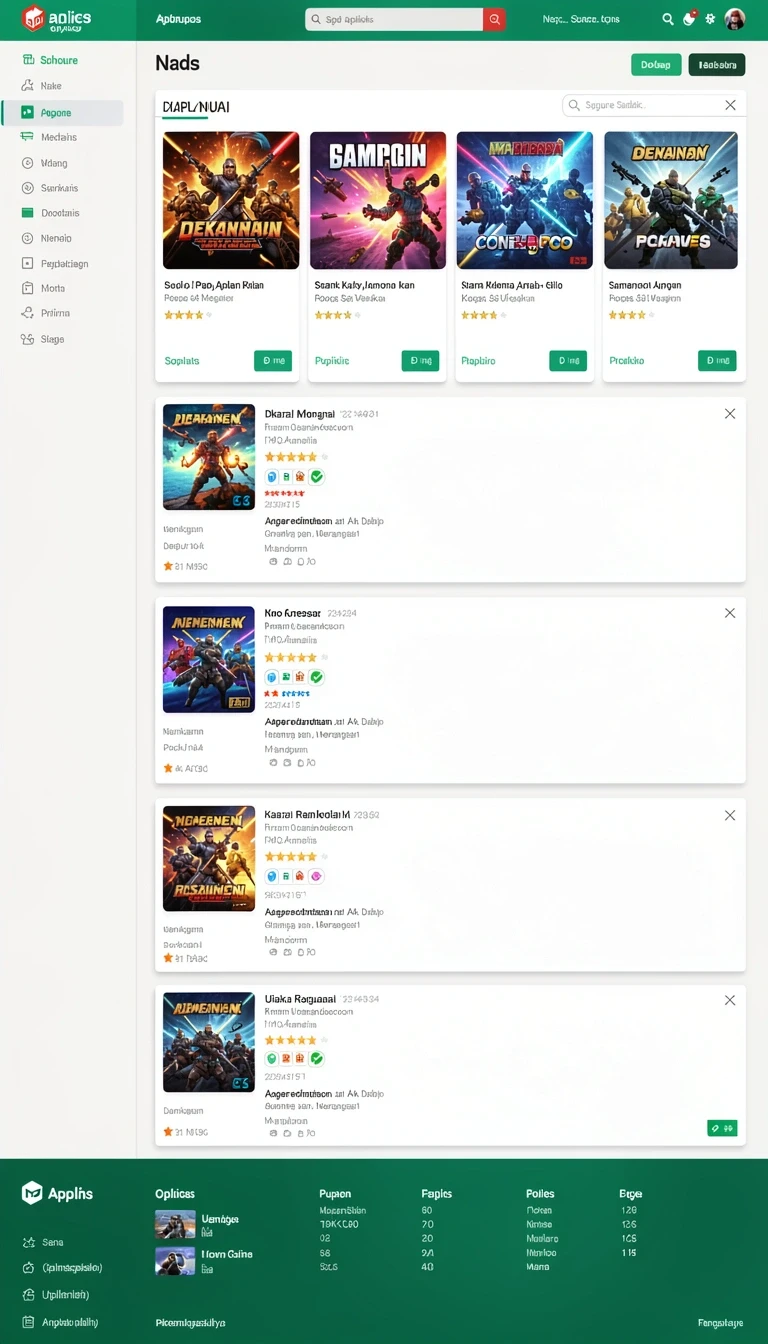
Task: Dismiss the Kaaral Ramkolaln row
Action: coord(730,815)
